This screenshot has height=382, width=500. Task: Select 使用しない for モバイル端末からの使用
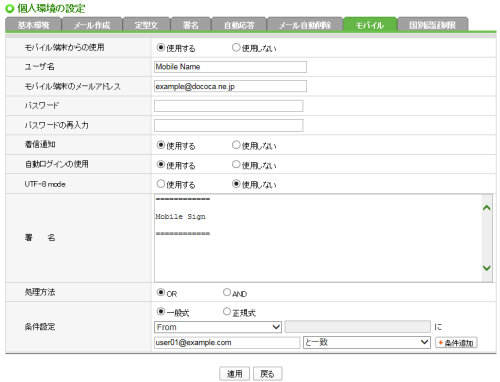[236, 48]
